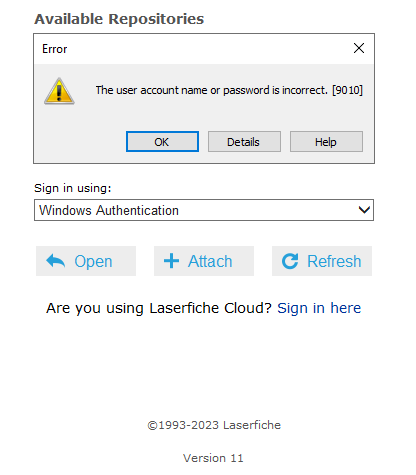Follow the Sign in here link
Viewport: 416px width, 475px height.
point(319,308)
